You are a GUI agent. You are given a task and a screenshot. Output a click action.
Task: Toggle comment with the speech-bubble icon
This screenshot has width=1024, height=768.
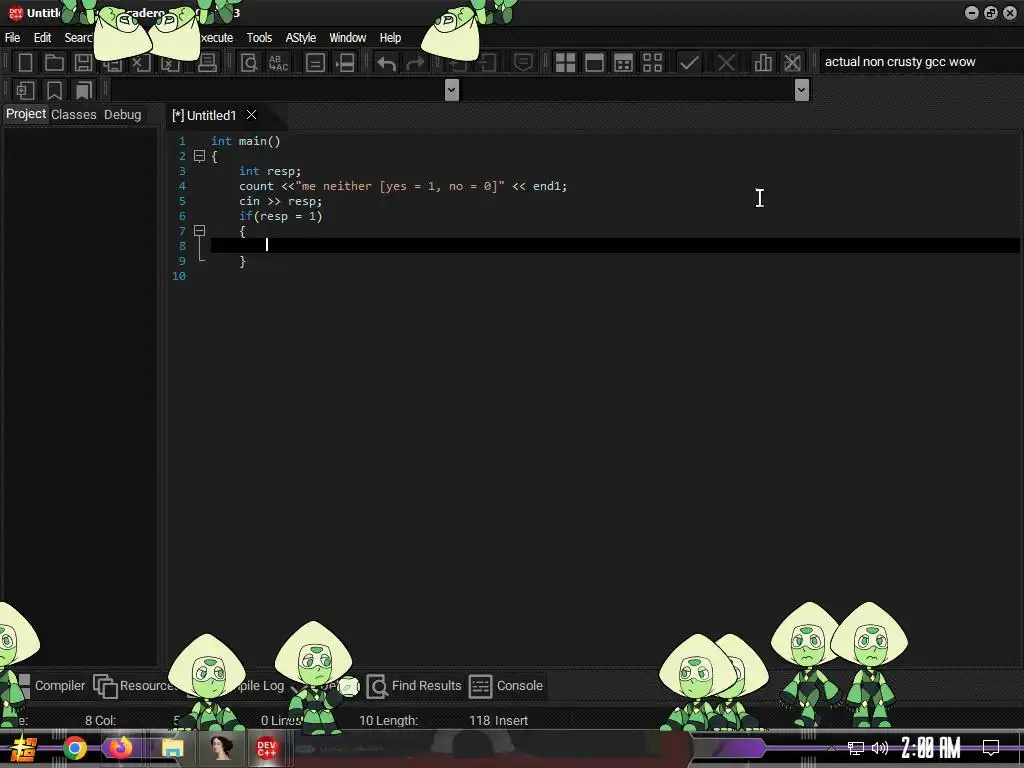click(523, 63)
